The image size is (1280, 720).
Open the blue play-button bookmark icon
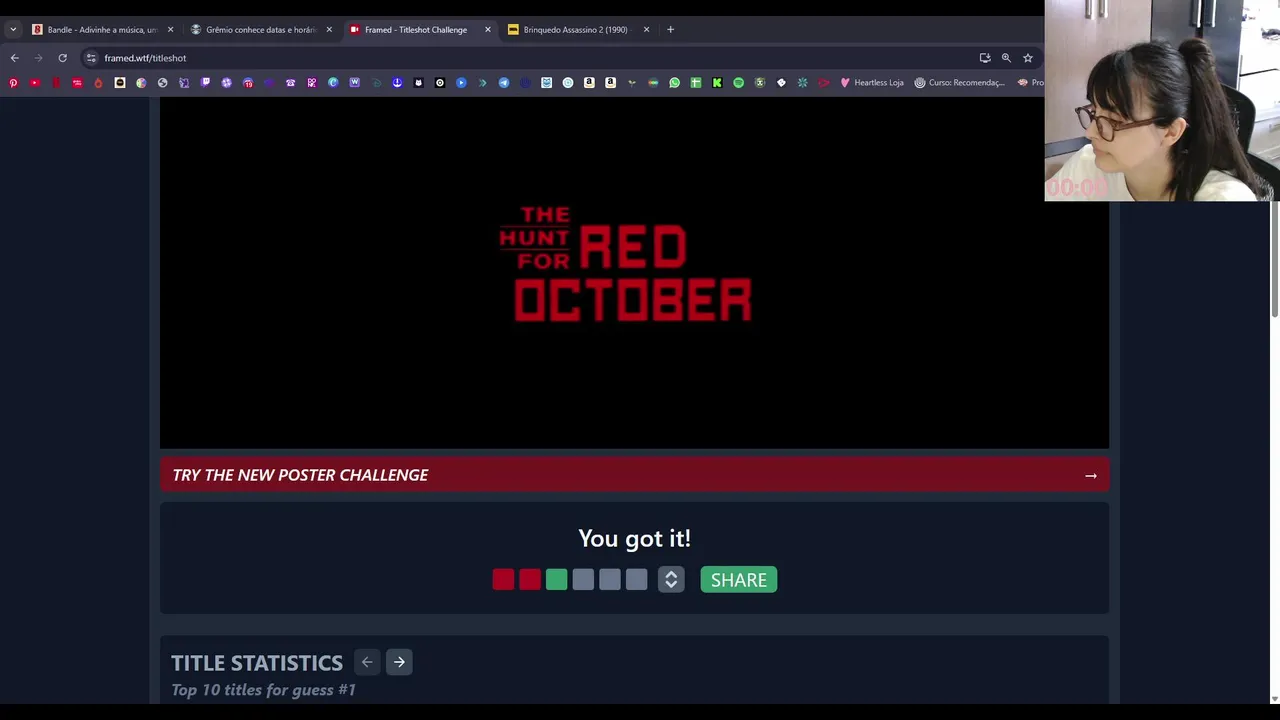tap(461, 82)
